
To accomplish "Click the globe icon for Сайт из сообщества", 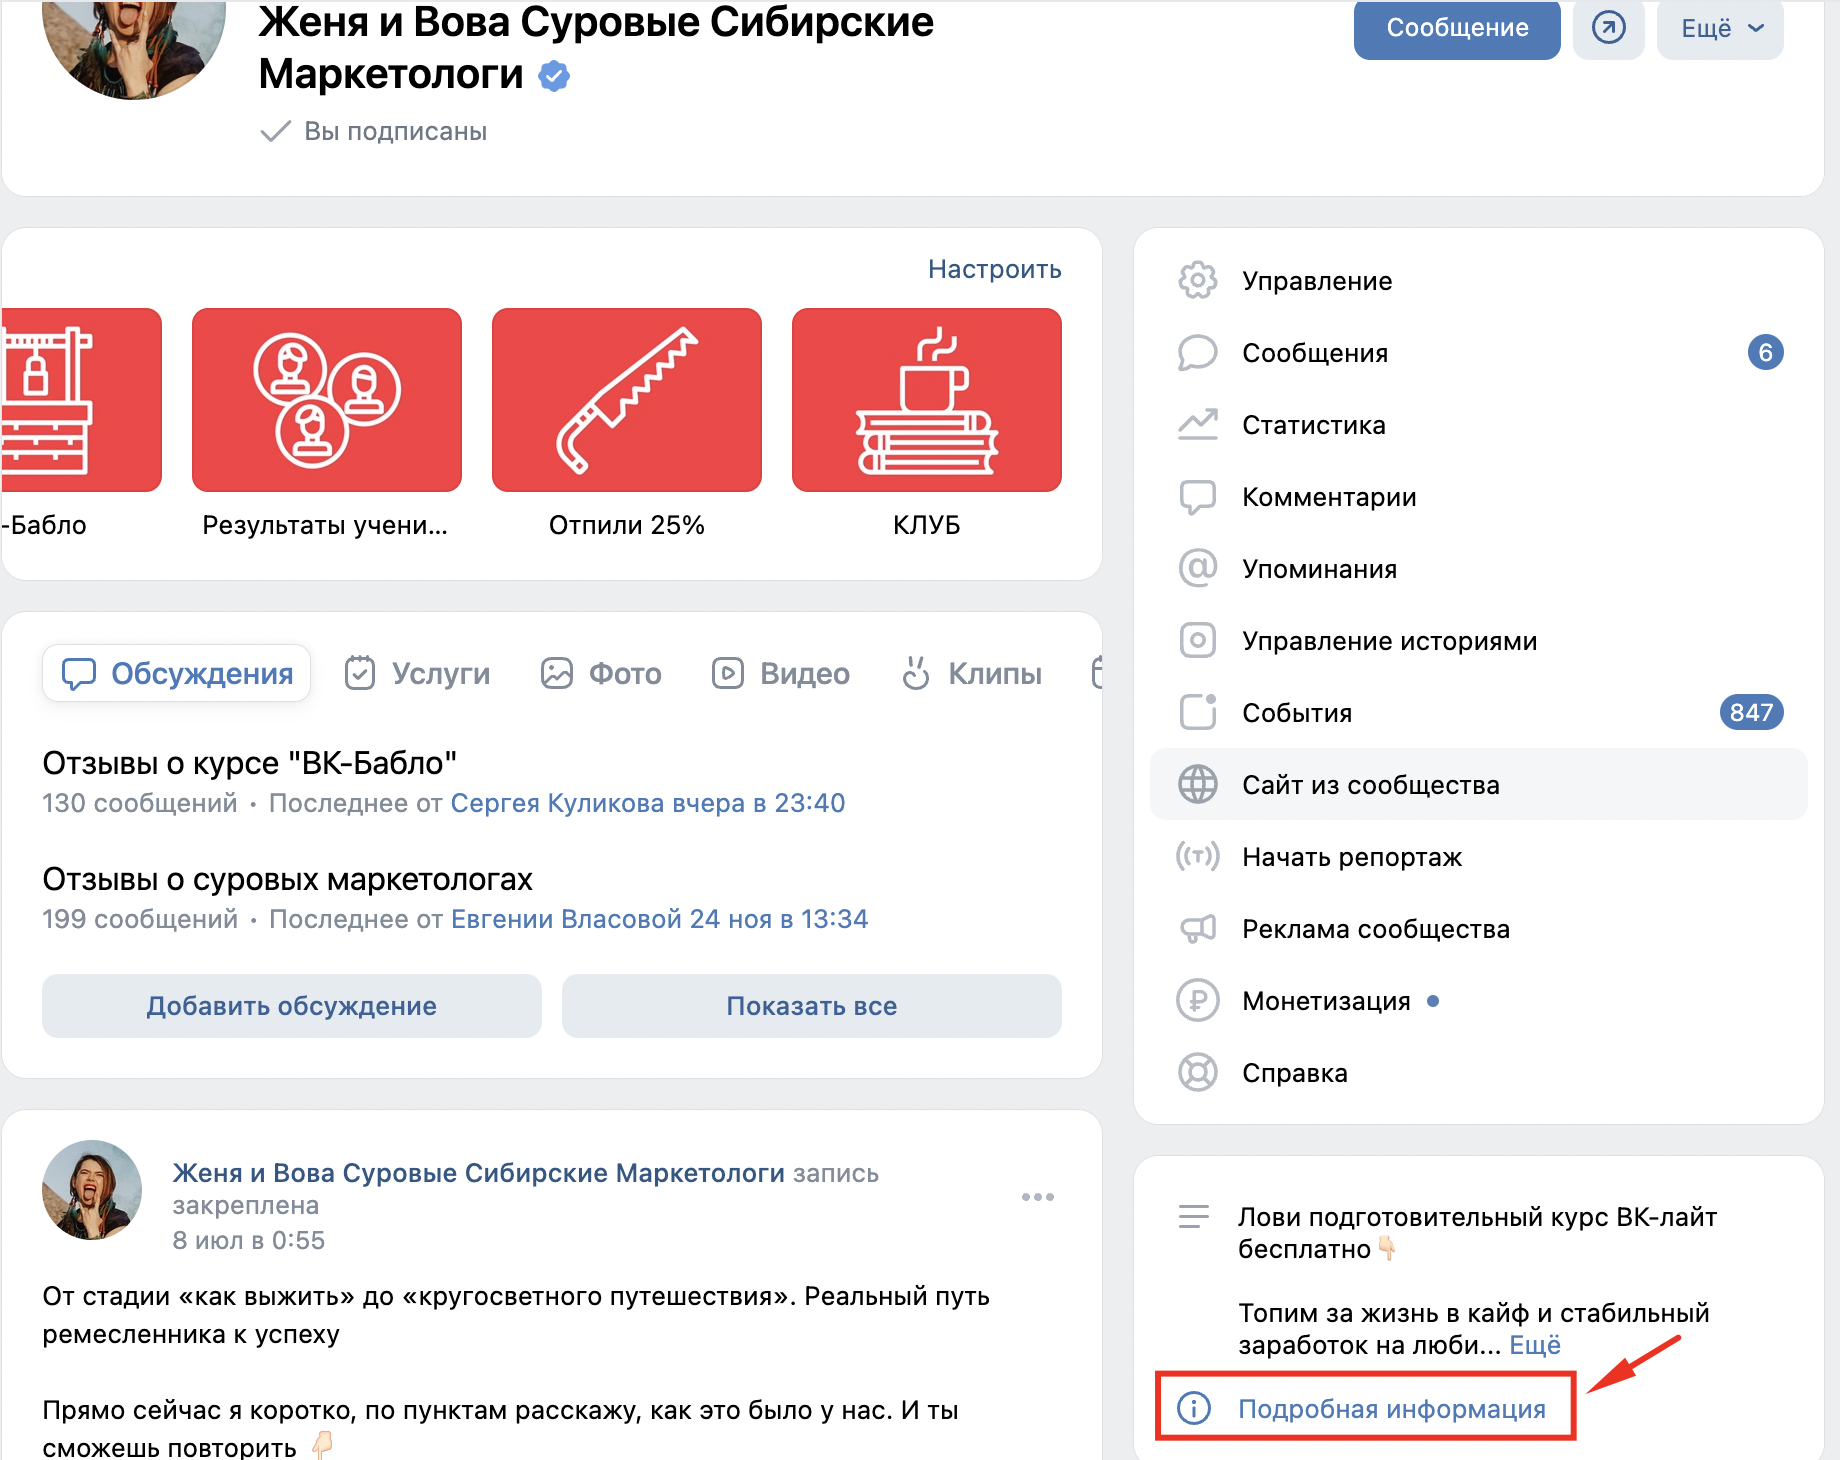I will click(1197, 785).
